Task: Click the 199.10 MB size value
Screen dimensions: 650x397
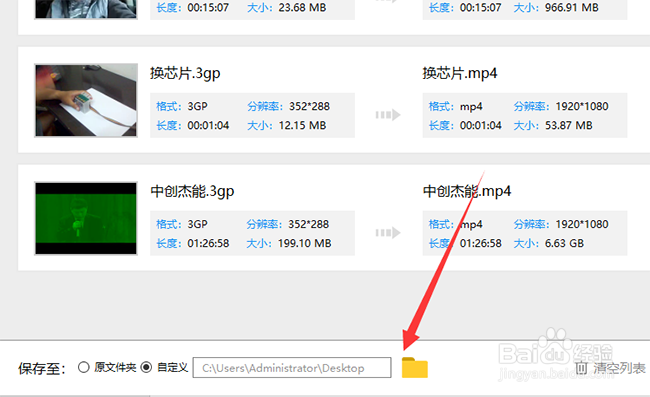Action: point(305,243)
